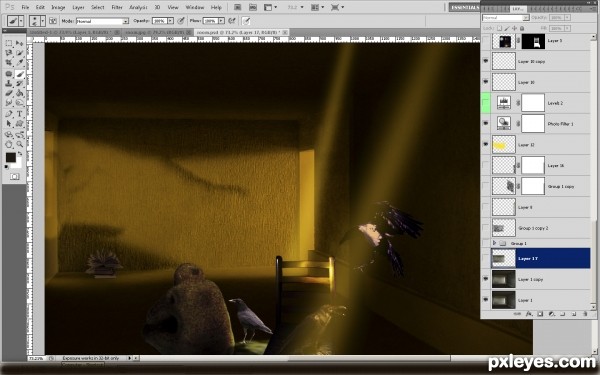The image size is (600, 375).
Task: Add a layer style (fx)
Action: click(x=529, y=314)
